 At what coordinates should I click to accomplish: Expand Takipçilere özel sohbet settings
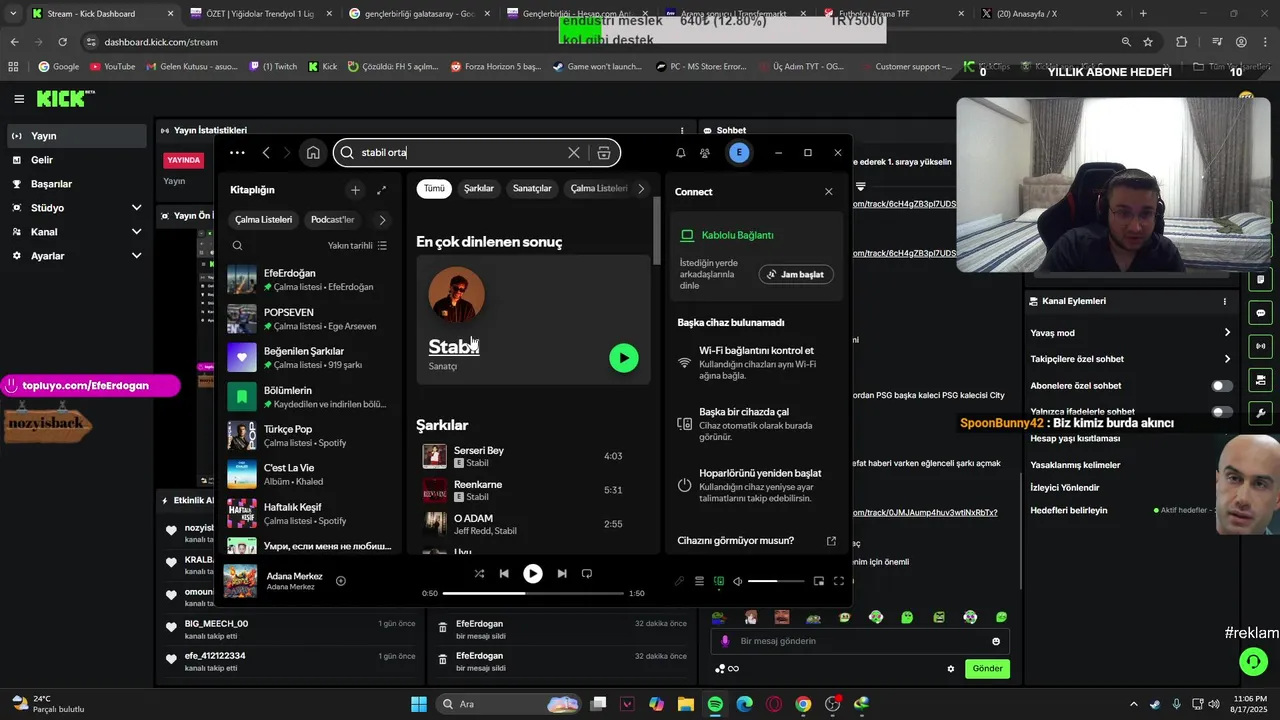click(1131, 359)
